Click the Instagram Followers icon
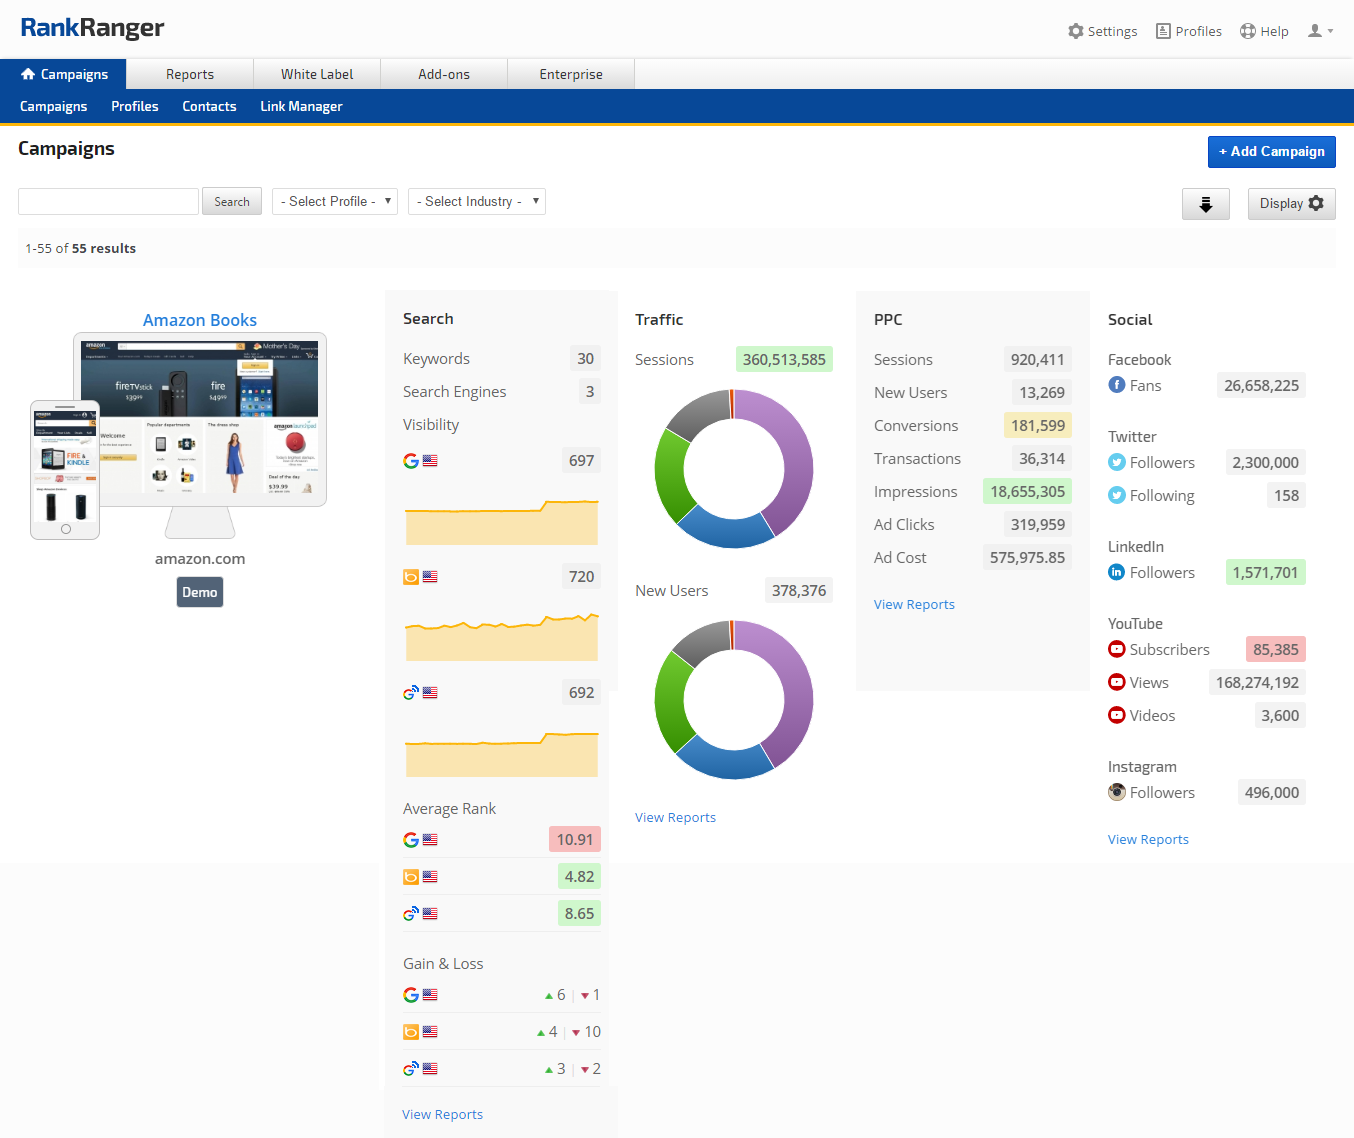The width and height of the screenshot is (1354, 1138). click(1117, 792)
